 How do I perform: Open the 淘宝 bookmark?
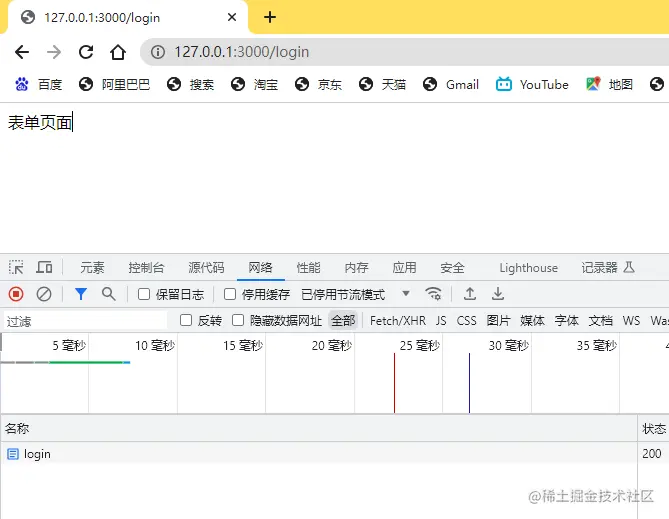click(x=254, y=85)
